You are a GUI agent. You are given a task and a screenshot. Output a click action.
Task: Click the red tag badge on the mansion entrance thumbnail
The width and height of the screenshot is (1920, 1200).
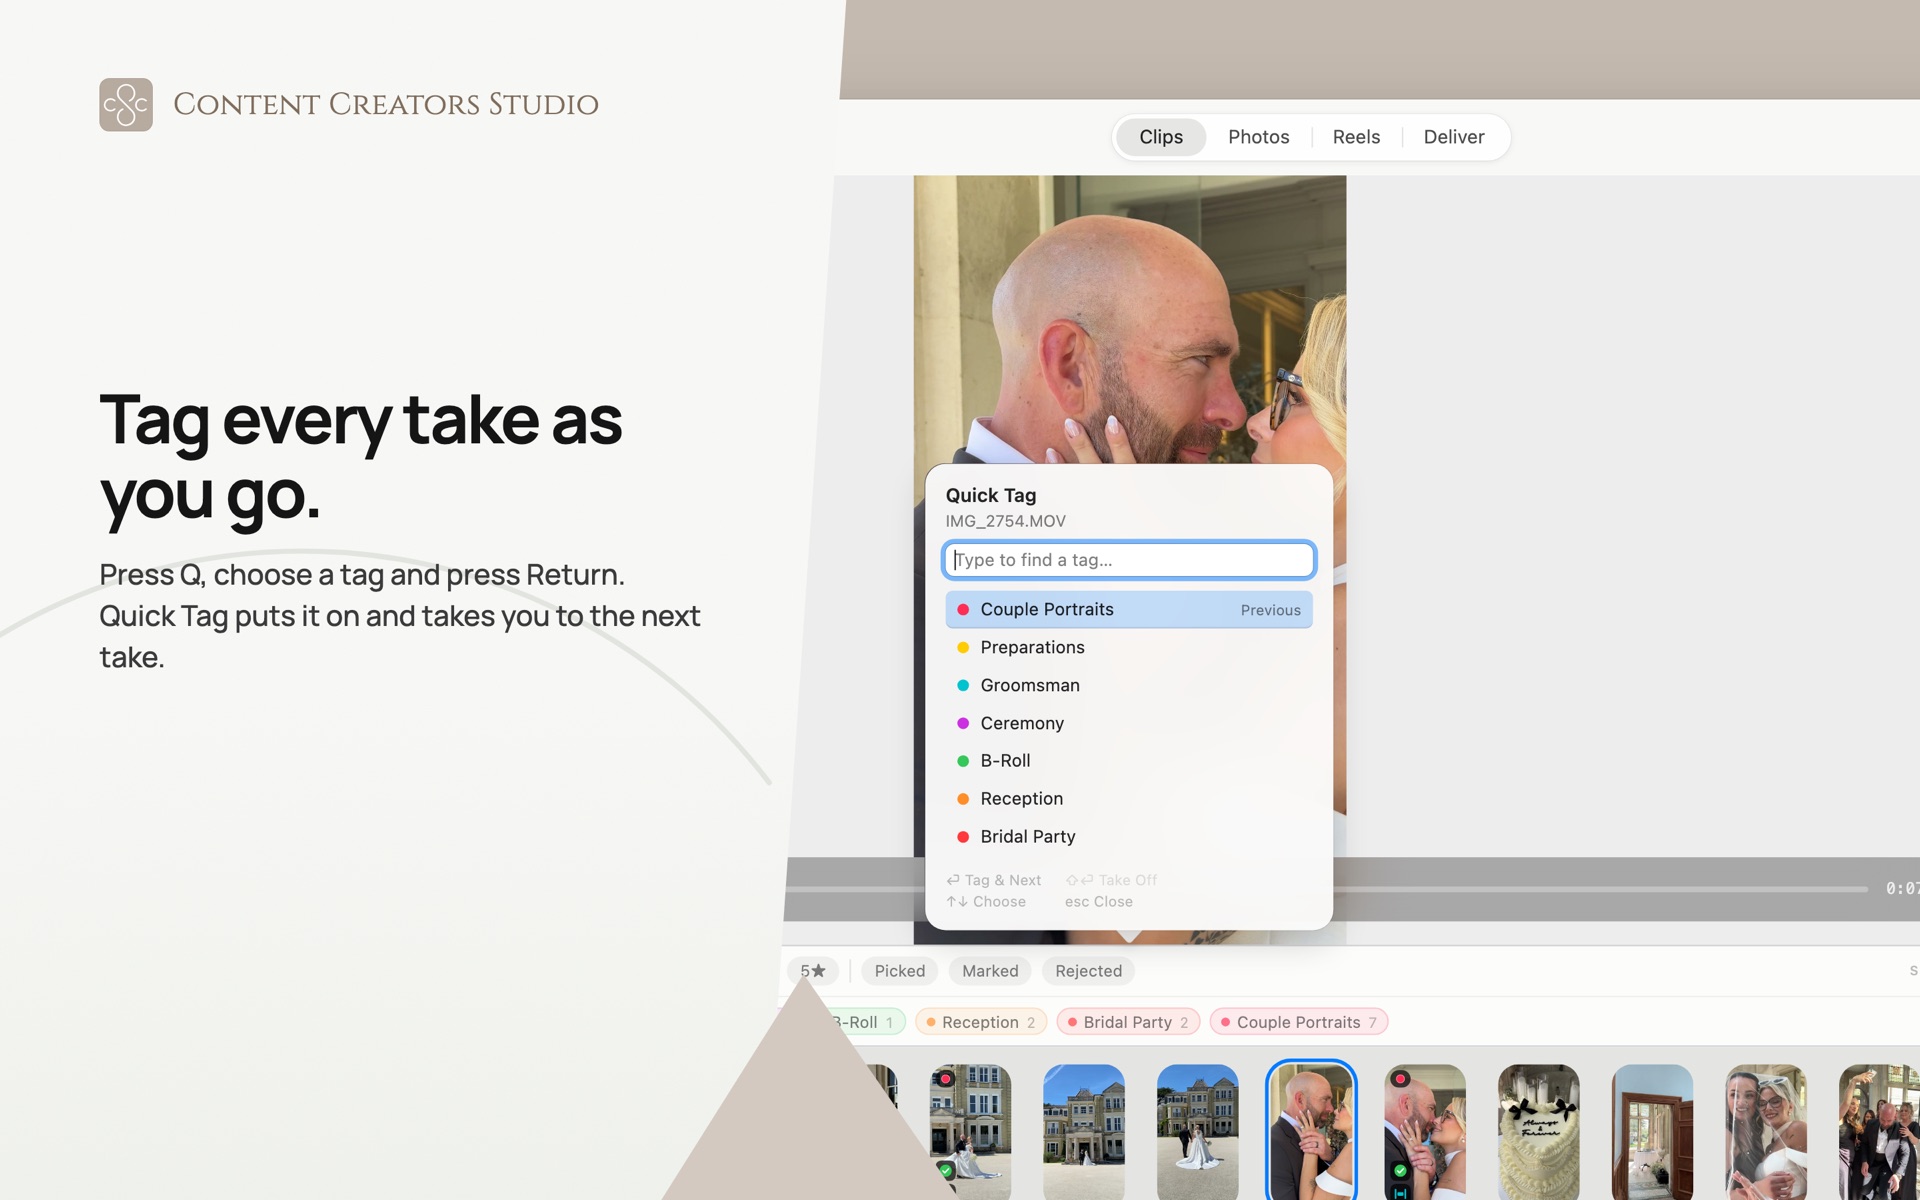[945, 1079]
